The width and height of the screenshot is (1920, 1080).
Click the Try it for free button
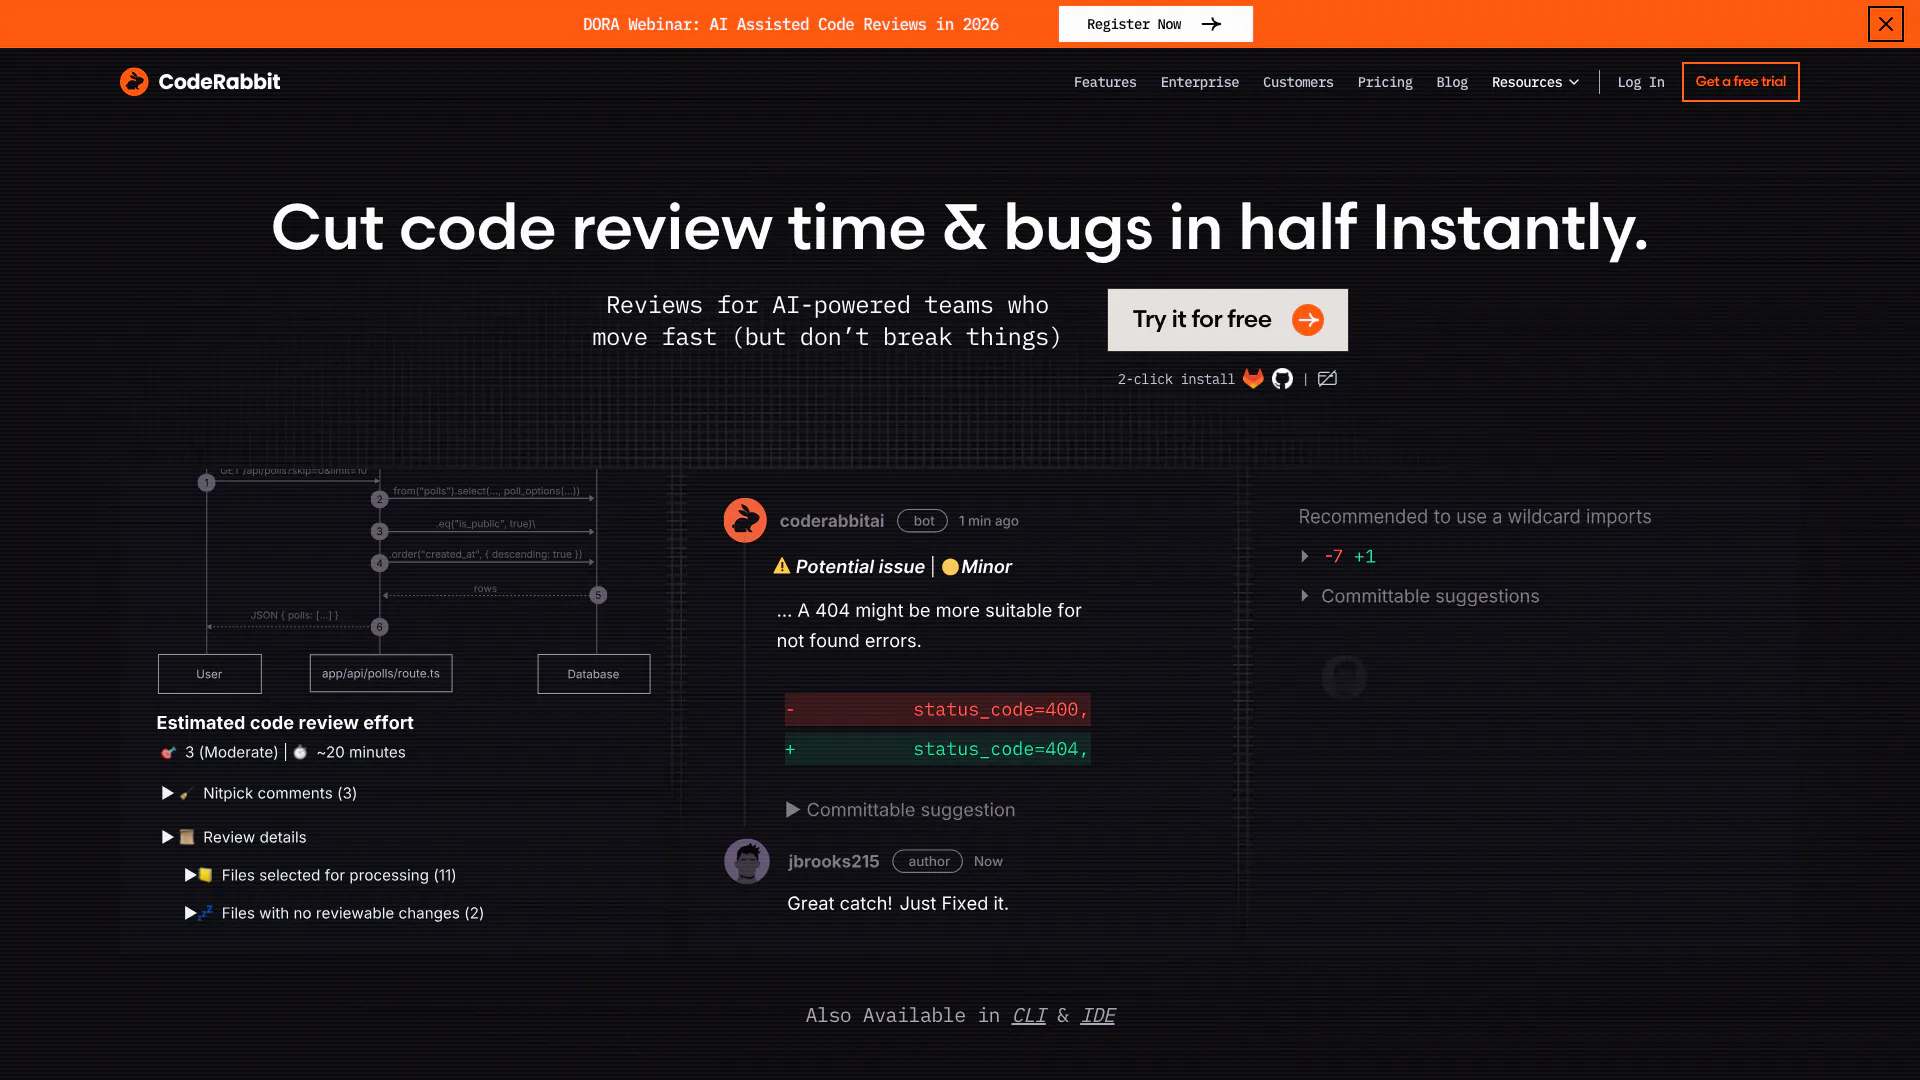[1227, 319]
